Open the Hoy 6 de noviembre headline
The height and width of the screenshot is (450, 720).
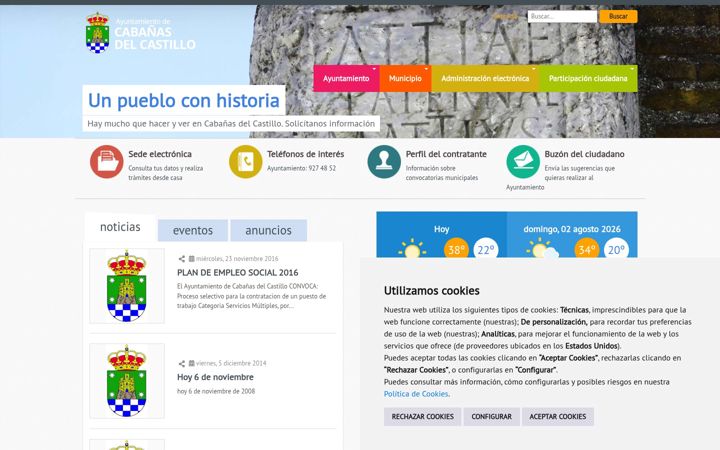click(x=215, y=377)
